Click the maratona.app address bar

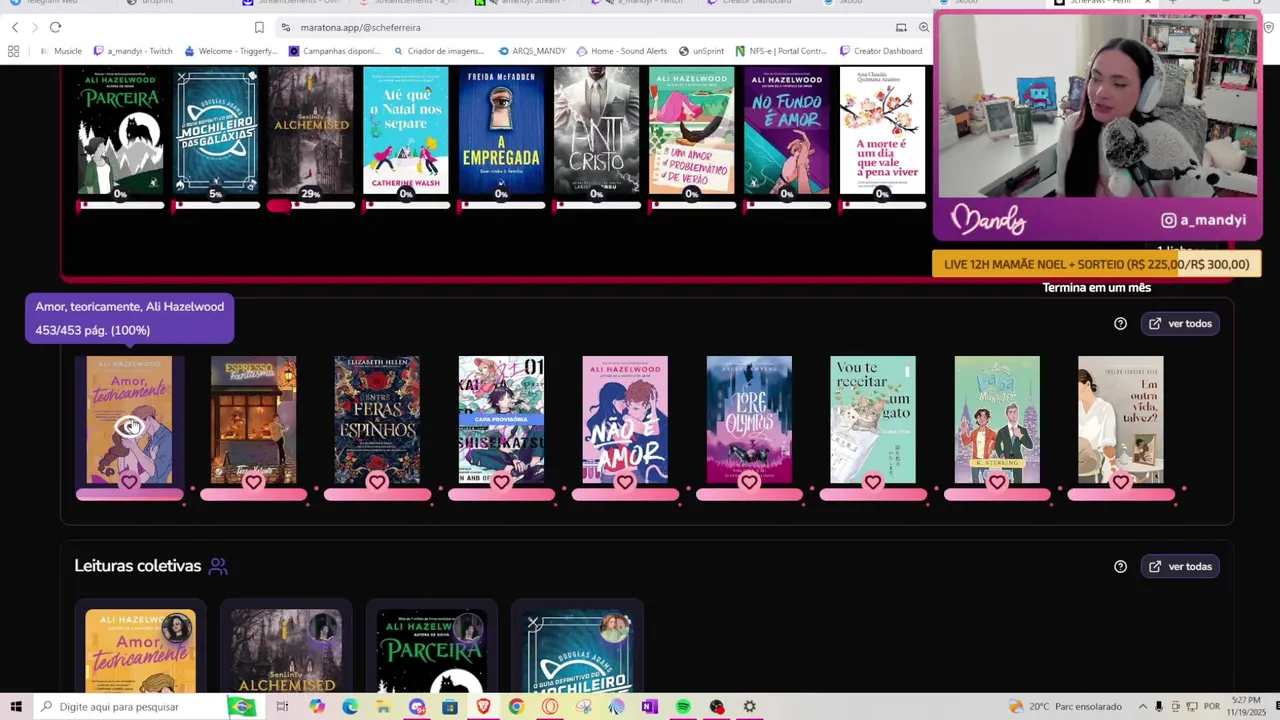[590, 27]
